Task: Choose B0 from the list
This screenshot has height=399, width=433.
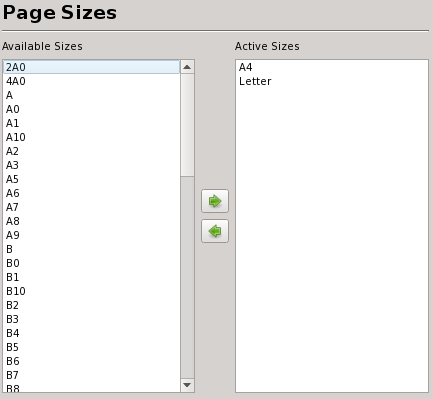Action: coord(91,263)
